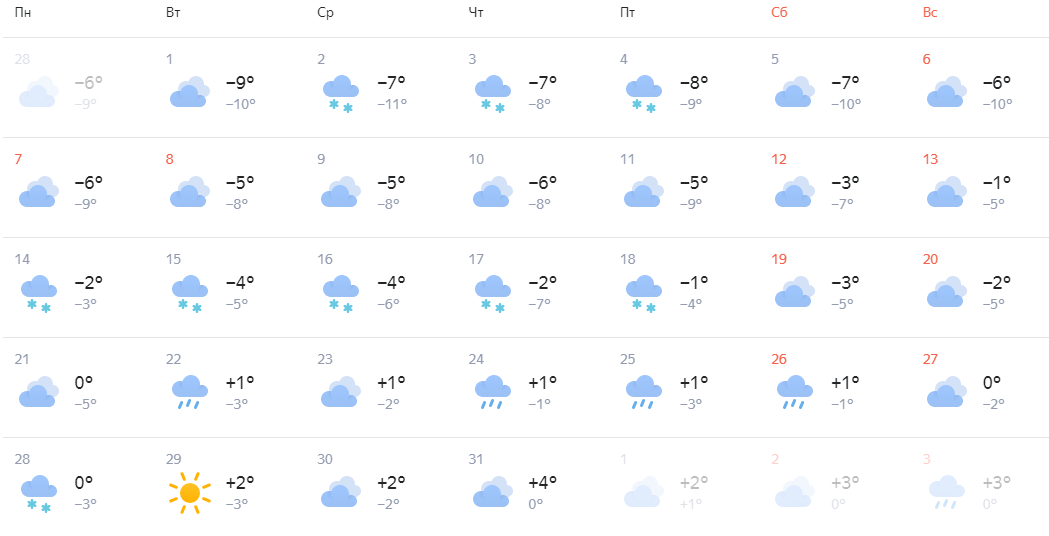Click the sunny icon on day 29
This screenshot has height=536, width=1049.
coord(190,493)
